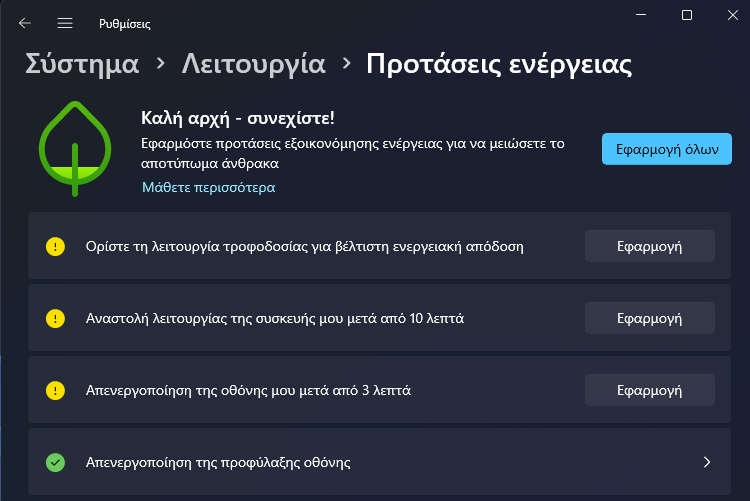The image size is (750, 501).
Task: Click green checkmark icon beside screensaver recommendation
Action: [55, 462]
